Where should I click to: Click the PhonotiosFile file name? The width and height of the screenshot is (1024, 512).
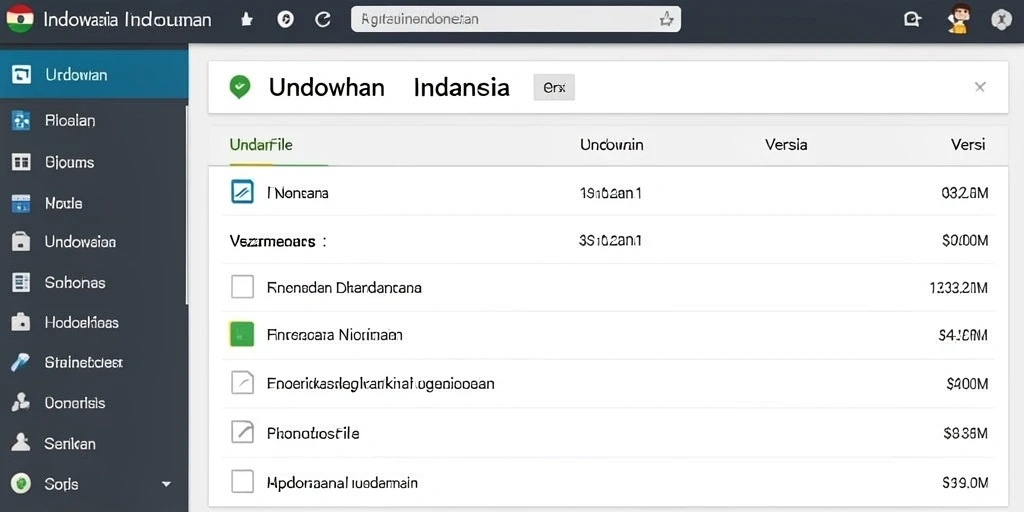coord(313,433)
